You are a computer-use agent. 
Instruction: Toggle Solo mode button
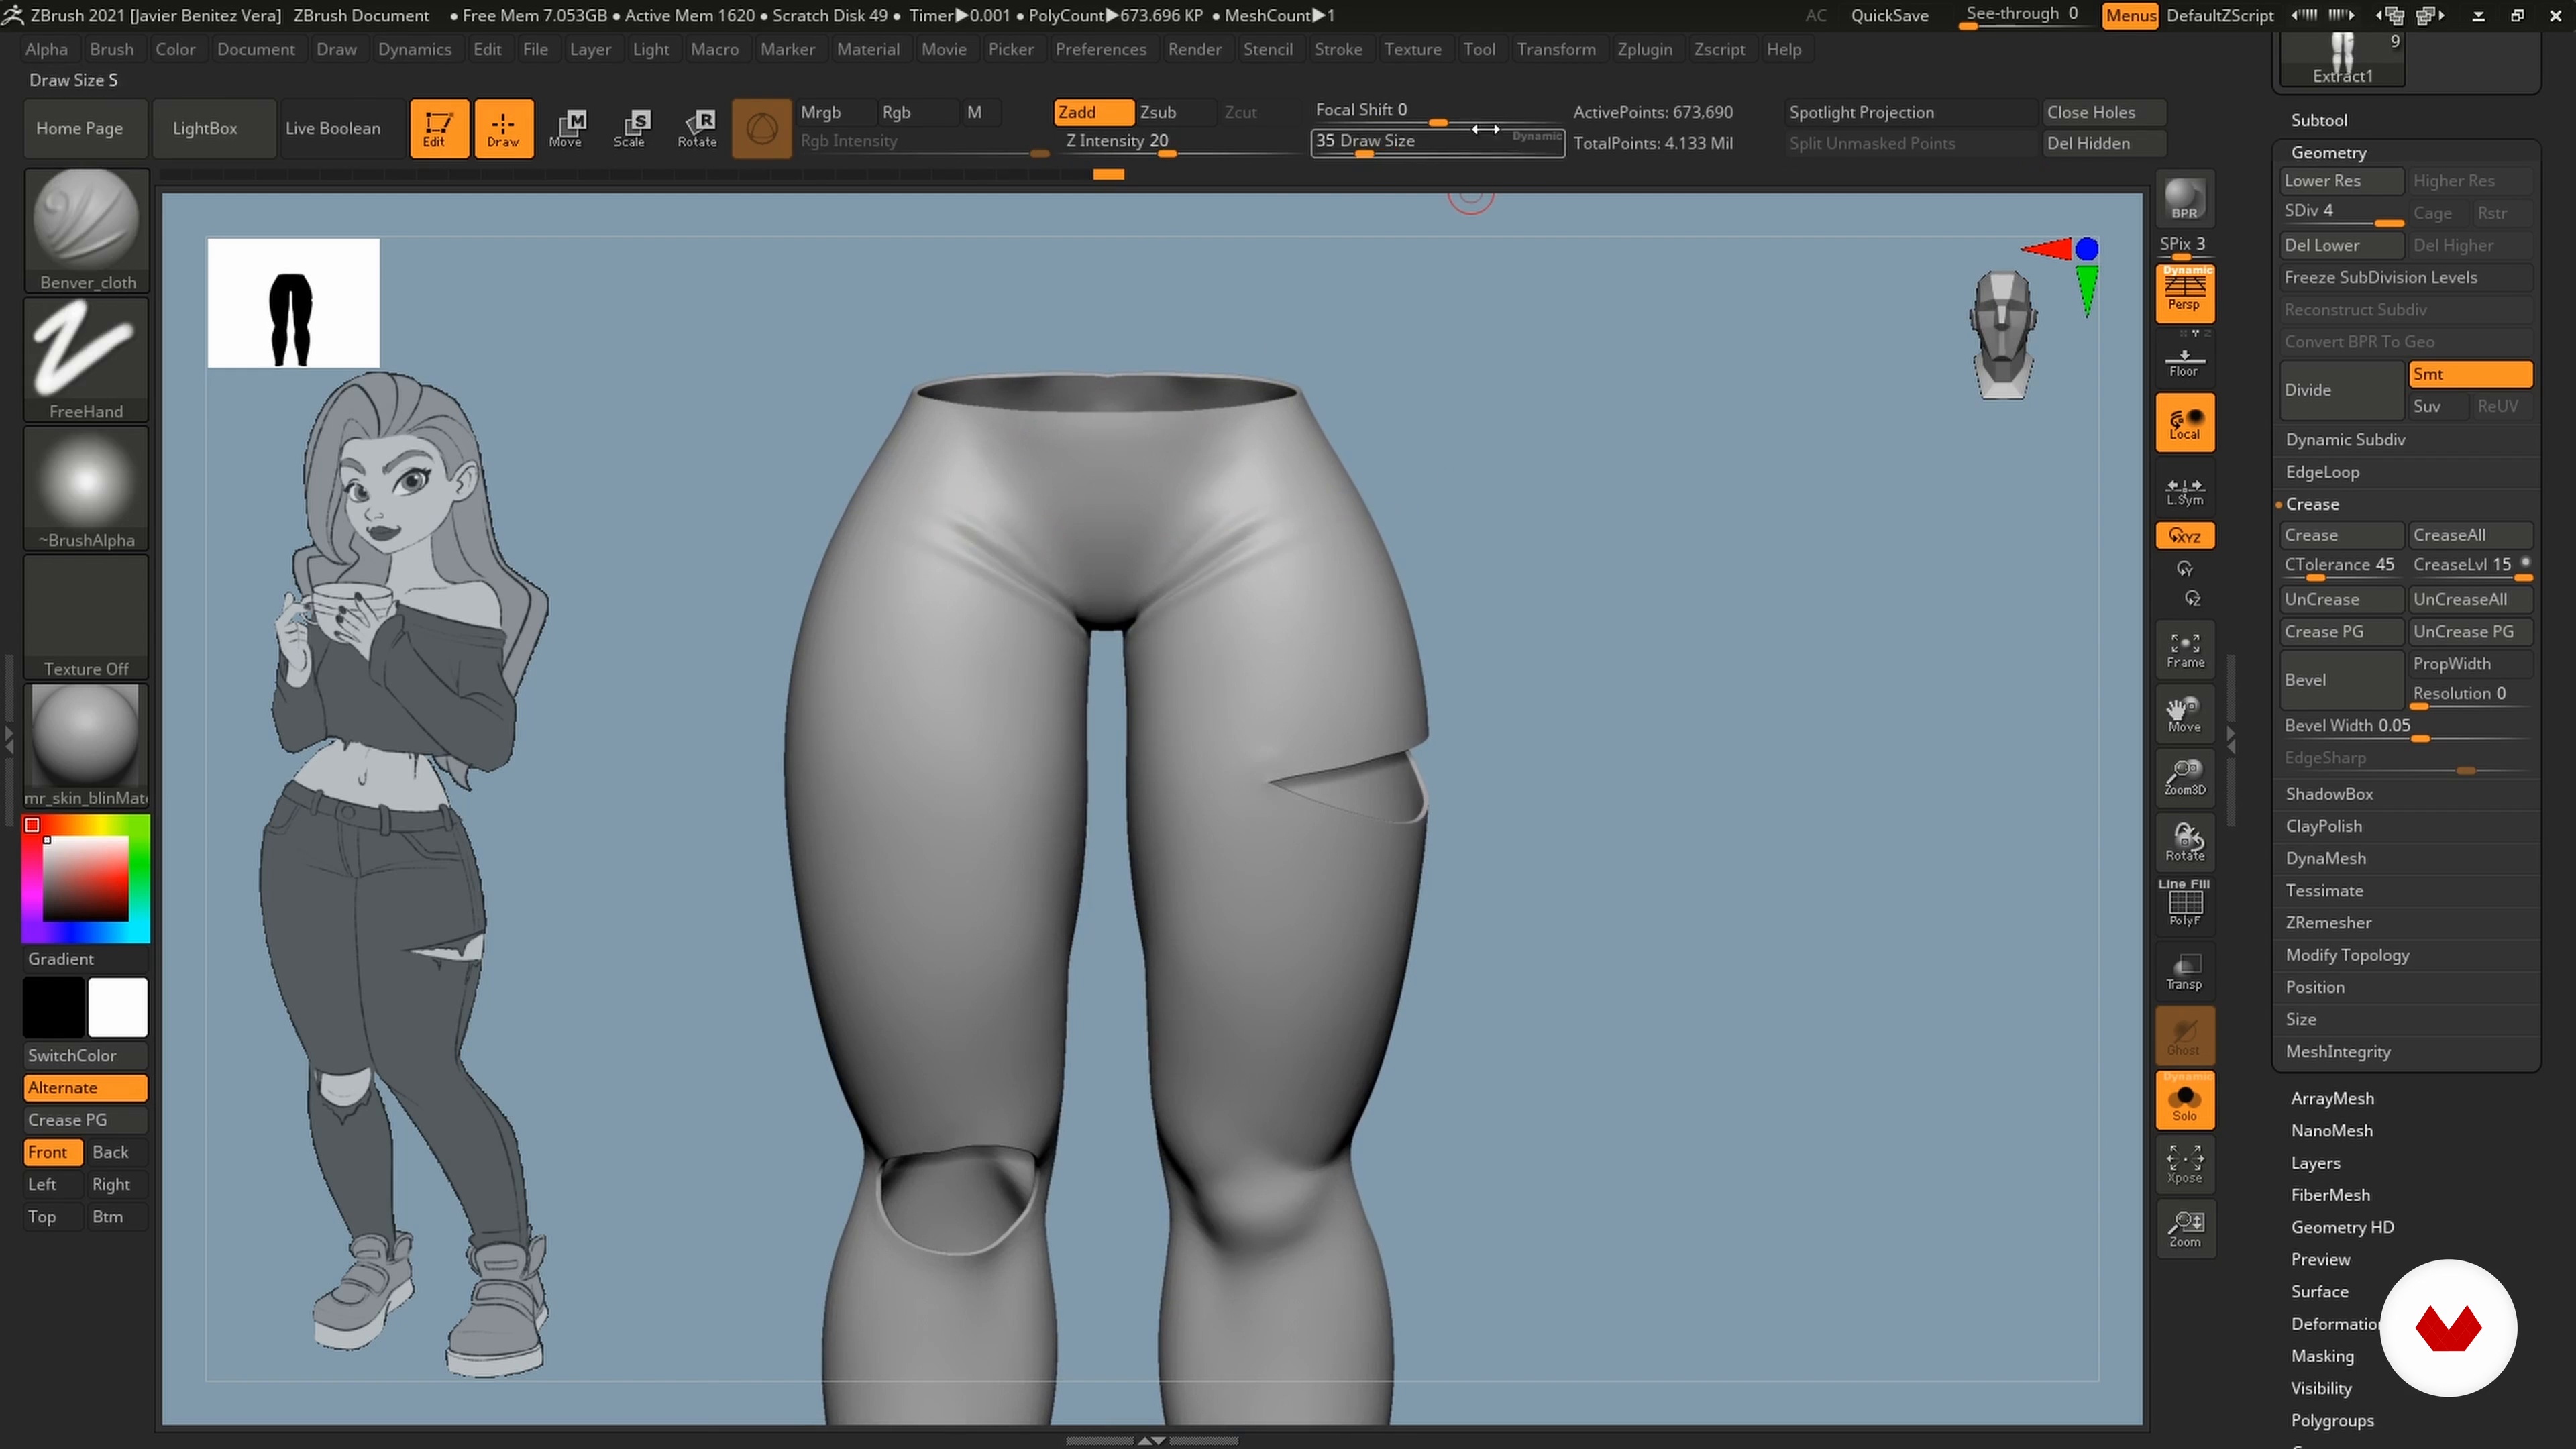[x=2184, y=1100]
